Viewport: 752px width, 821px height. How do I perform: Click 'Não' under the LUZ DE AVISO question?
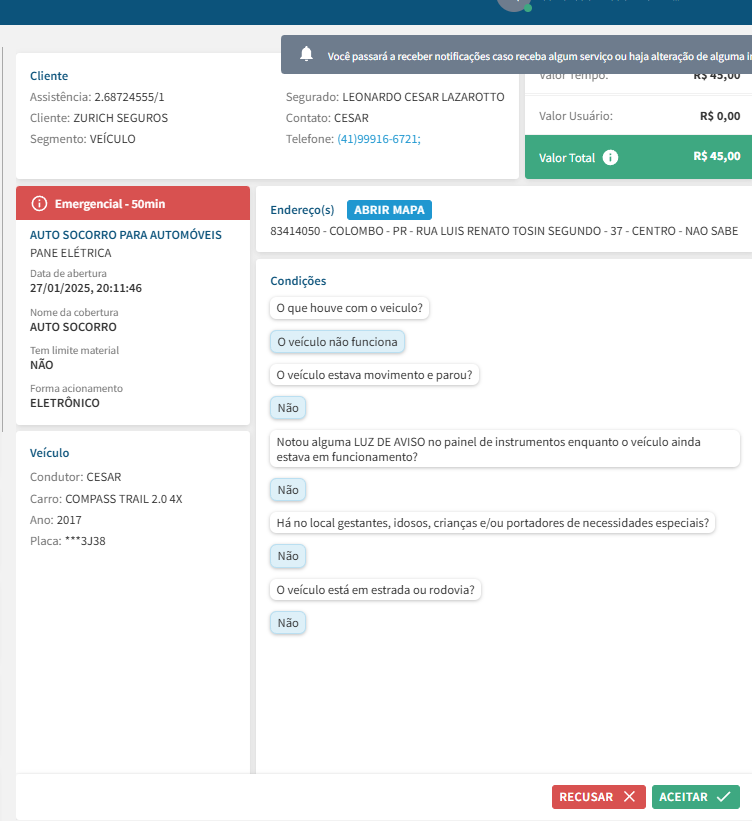pyautogui.click(x=288, y=490)
